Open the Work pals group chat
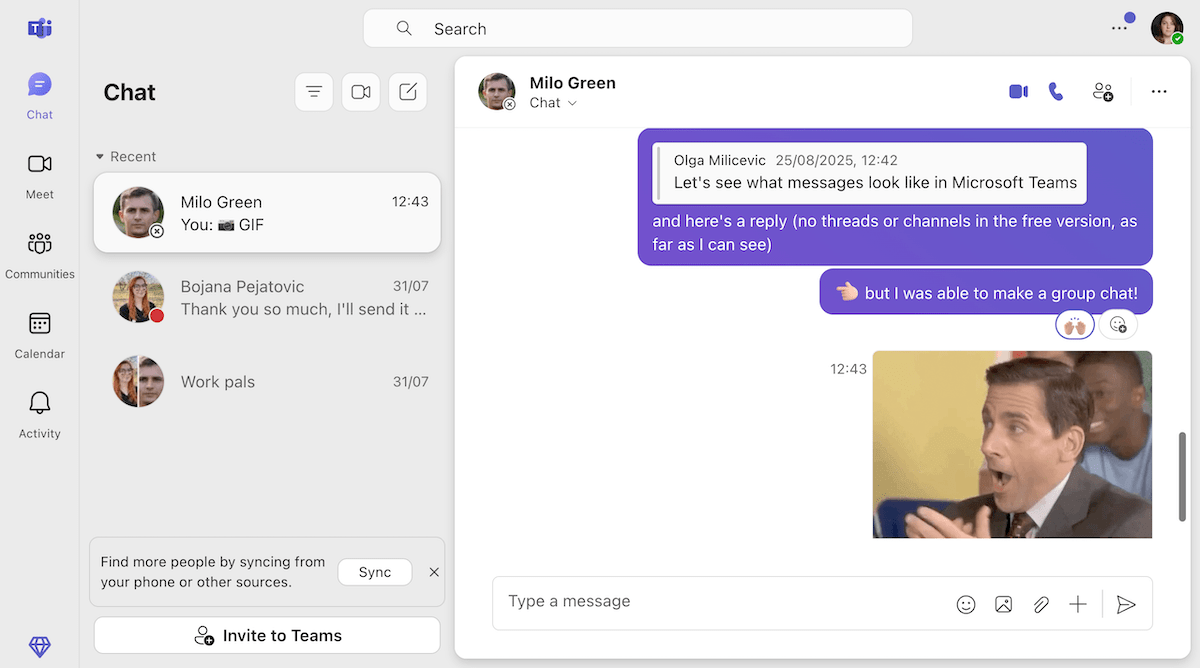The width and height of the screenshot is (1200, 668). (267, 381)
